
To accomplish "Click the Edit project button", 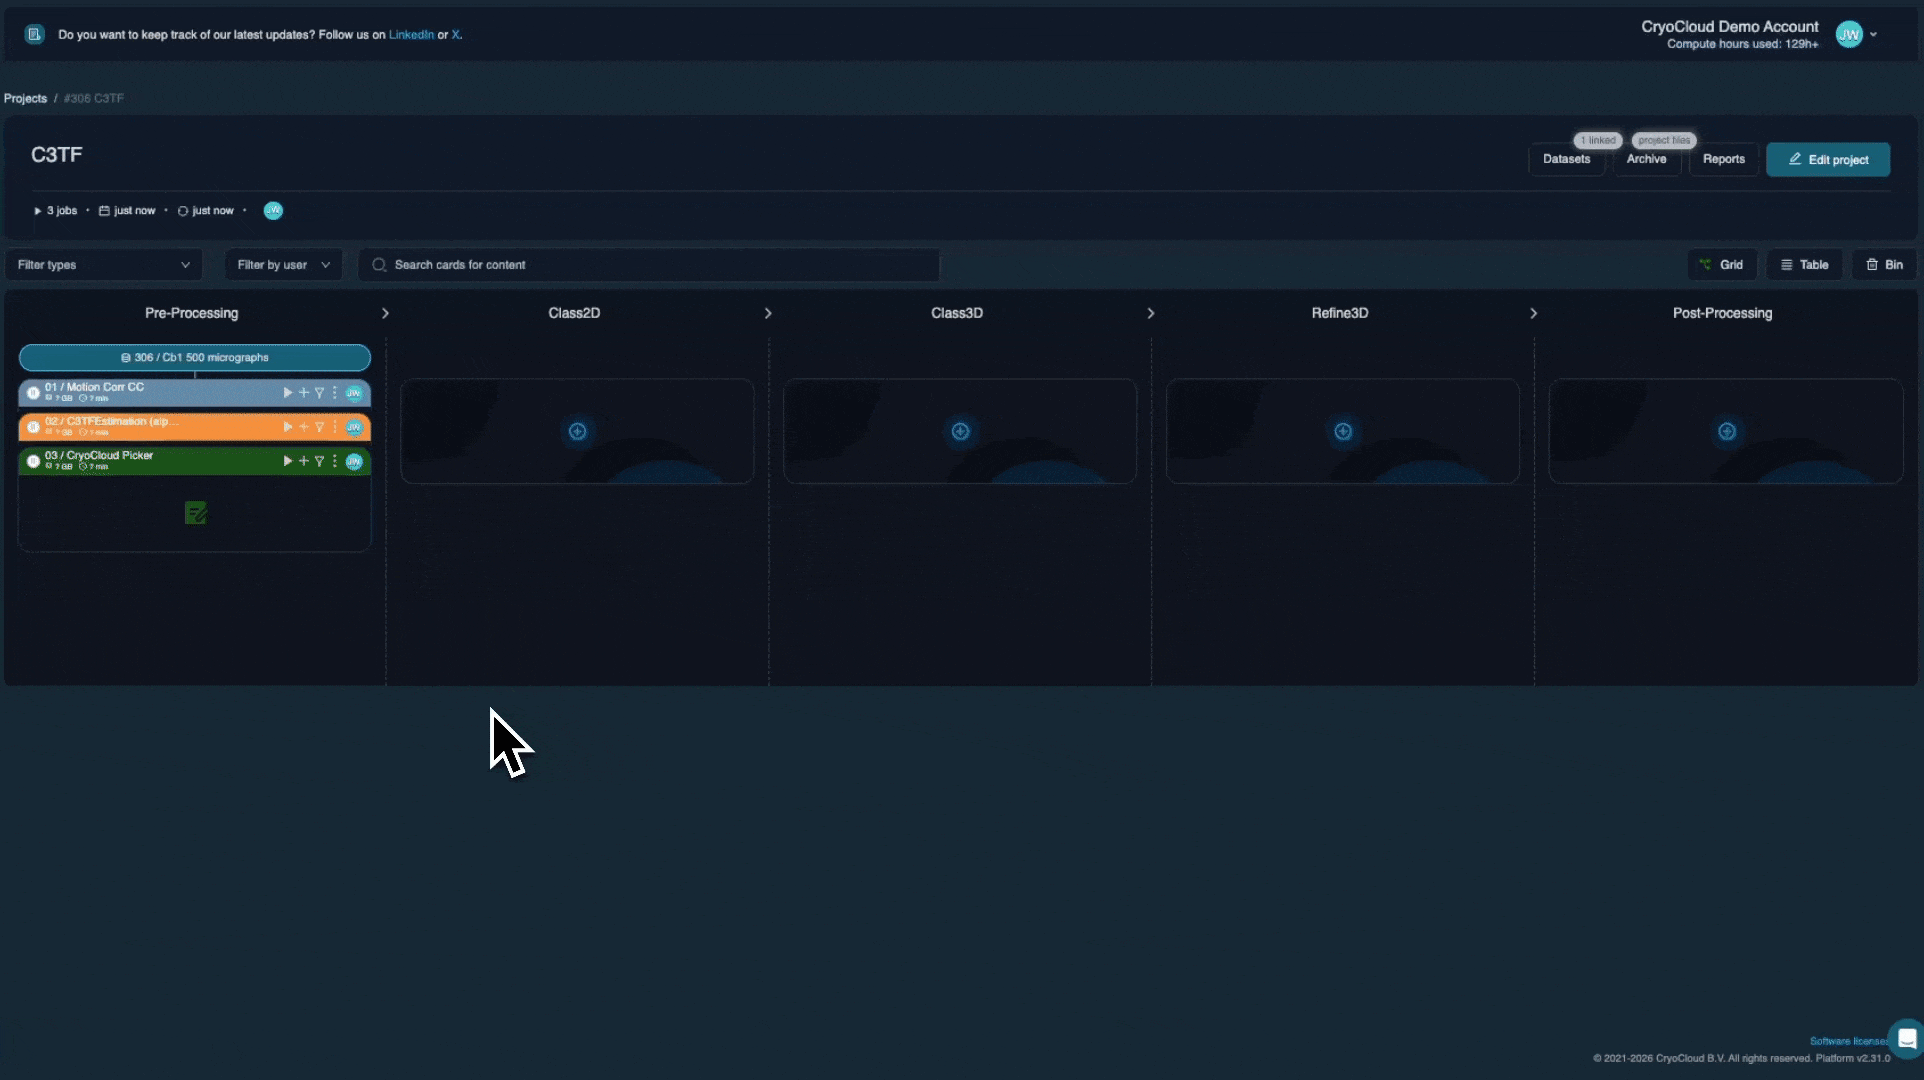I will [x=1828, y=159].
